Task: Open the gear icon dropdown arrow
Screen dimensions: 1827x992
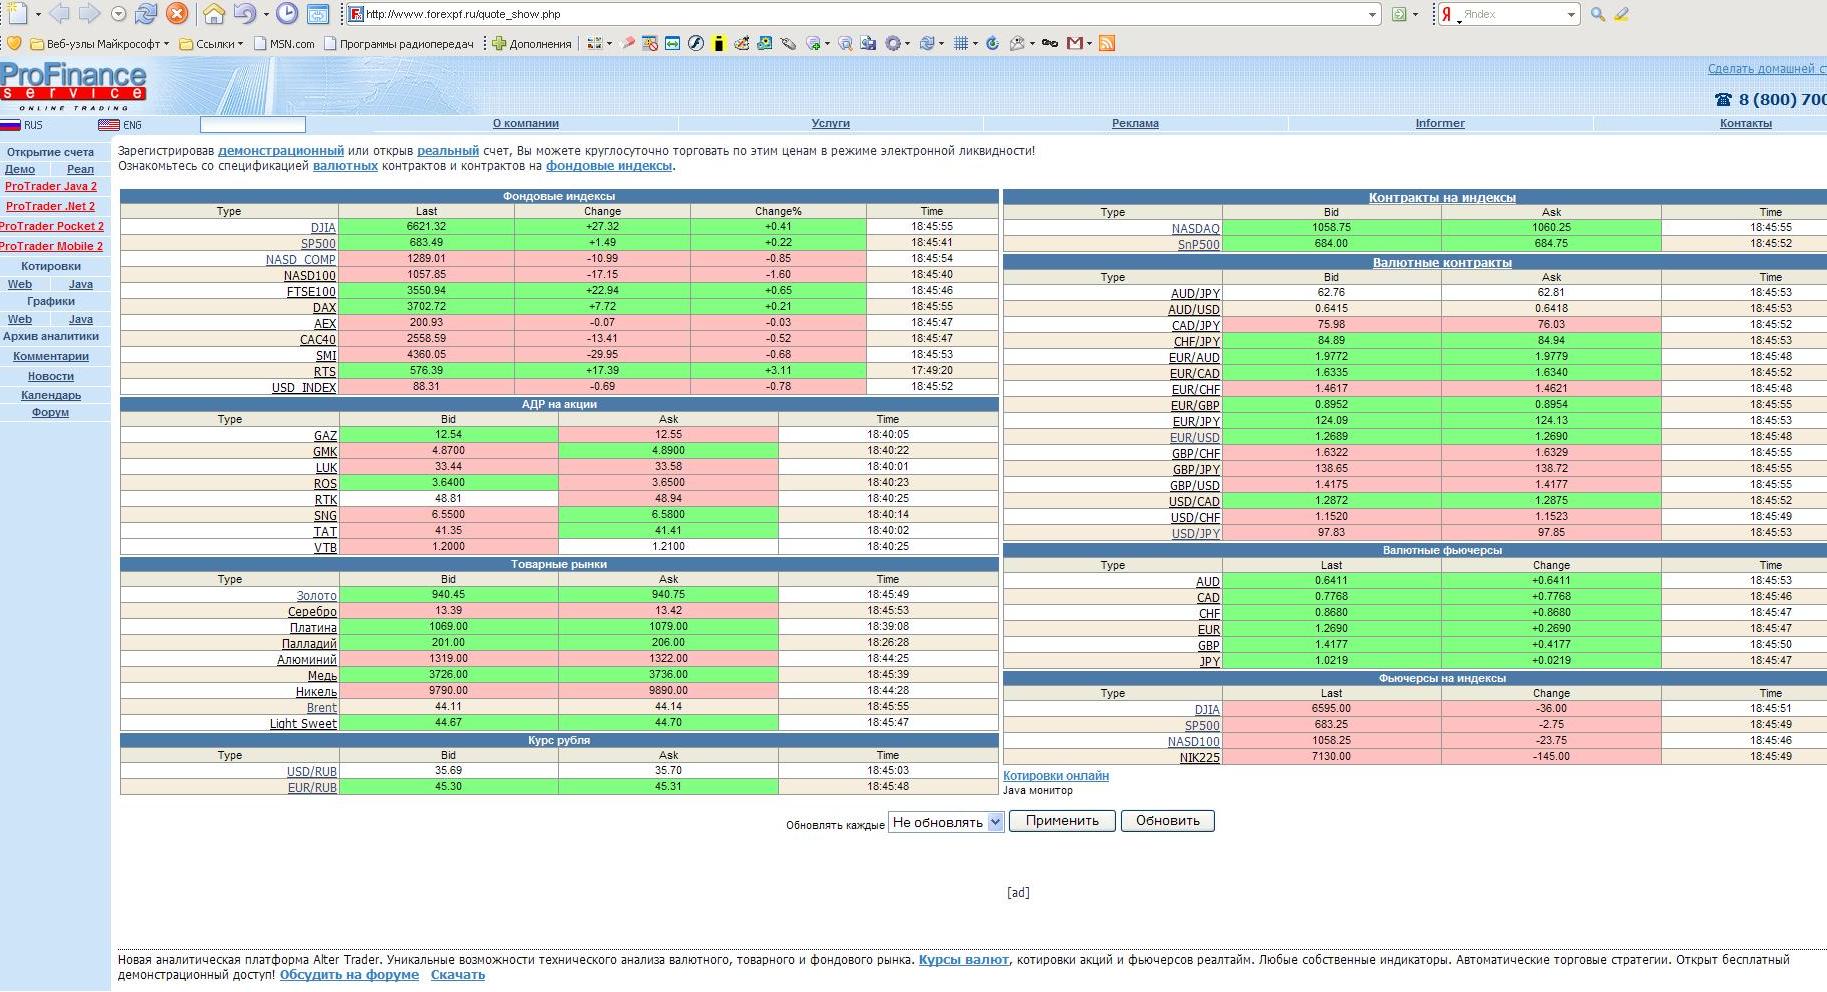Action: (907, 43)
